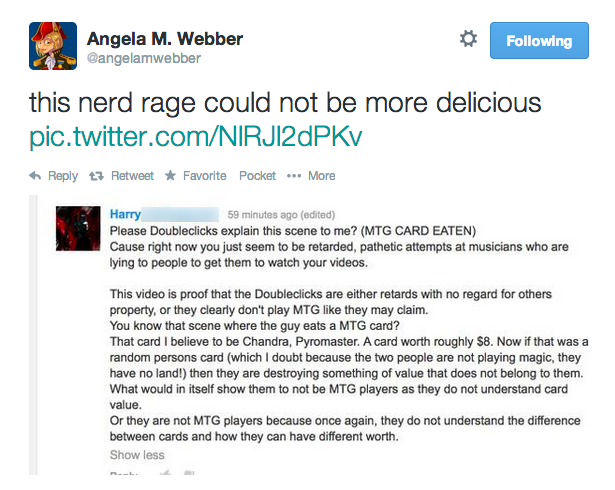Click the Angela M. Webber name
The width and height of the screenshot is (615, 490).
point(165,38)
